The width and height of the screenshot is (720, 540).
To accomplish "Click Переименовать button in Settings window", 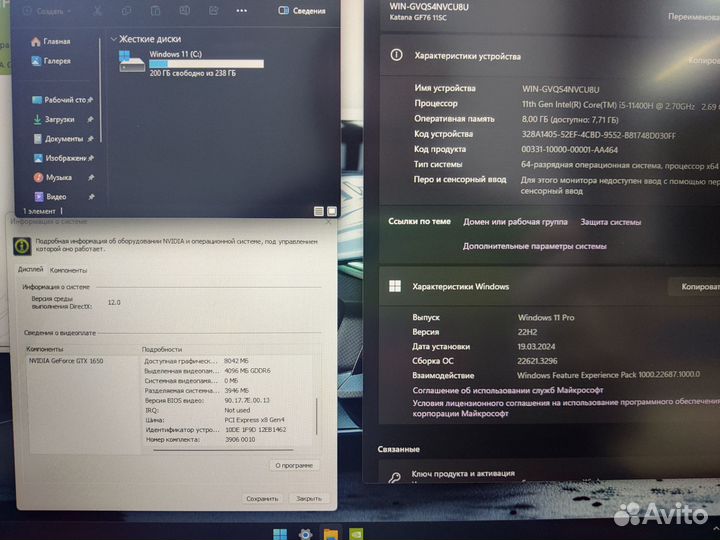I will pyautogui.click(x=693, y=17).
